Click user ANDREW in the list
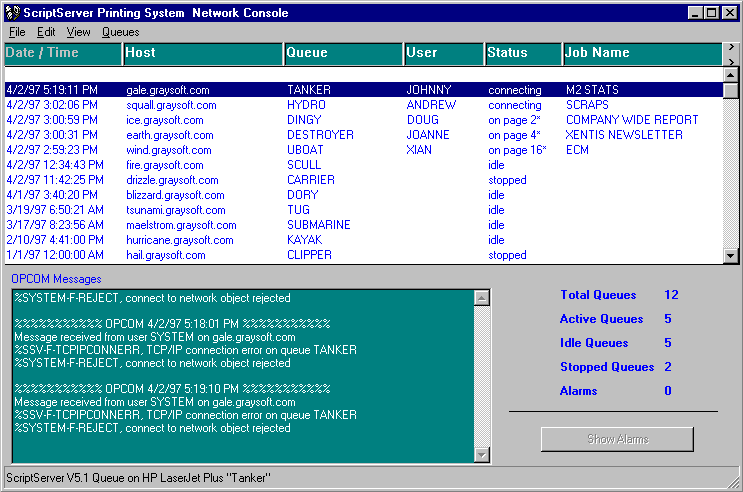743x492 pixels. pos(431,105)
